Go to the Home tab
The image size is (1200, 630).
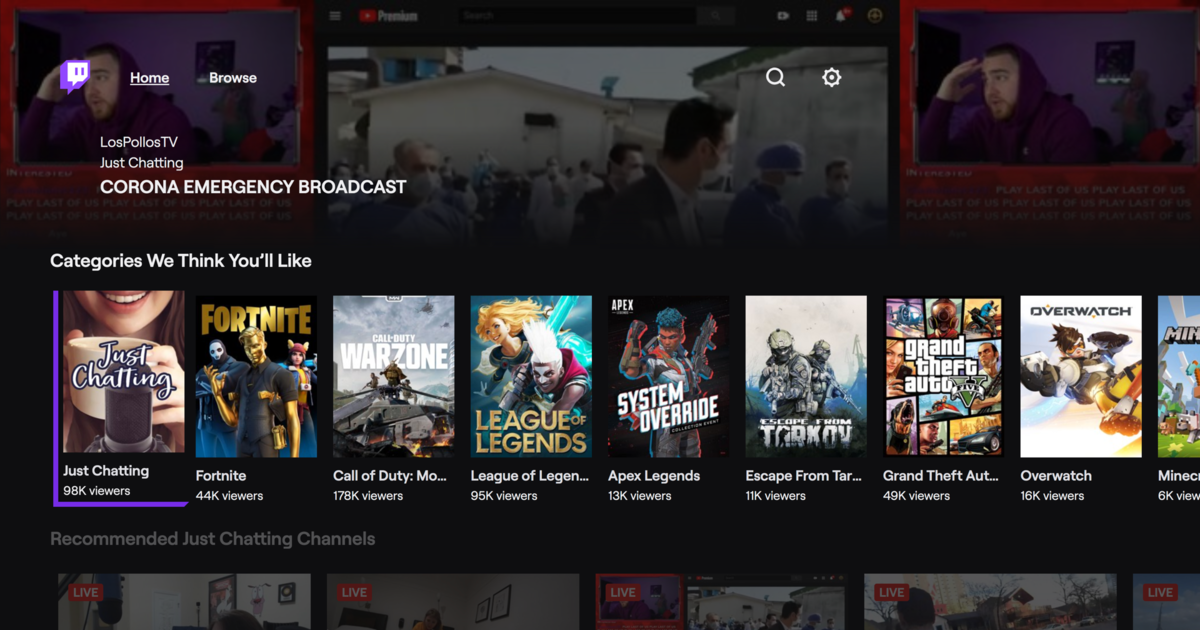(x=149, y=78)
